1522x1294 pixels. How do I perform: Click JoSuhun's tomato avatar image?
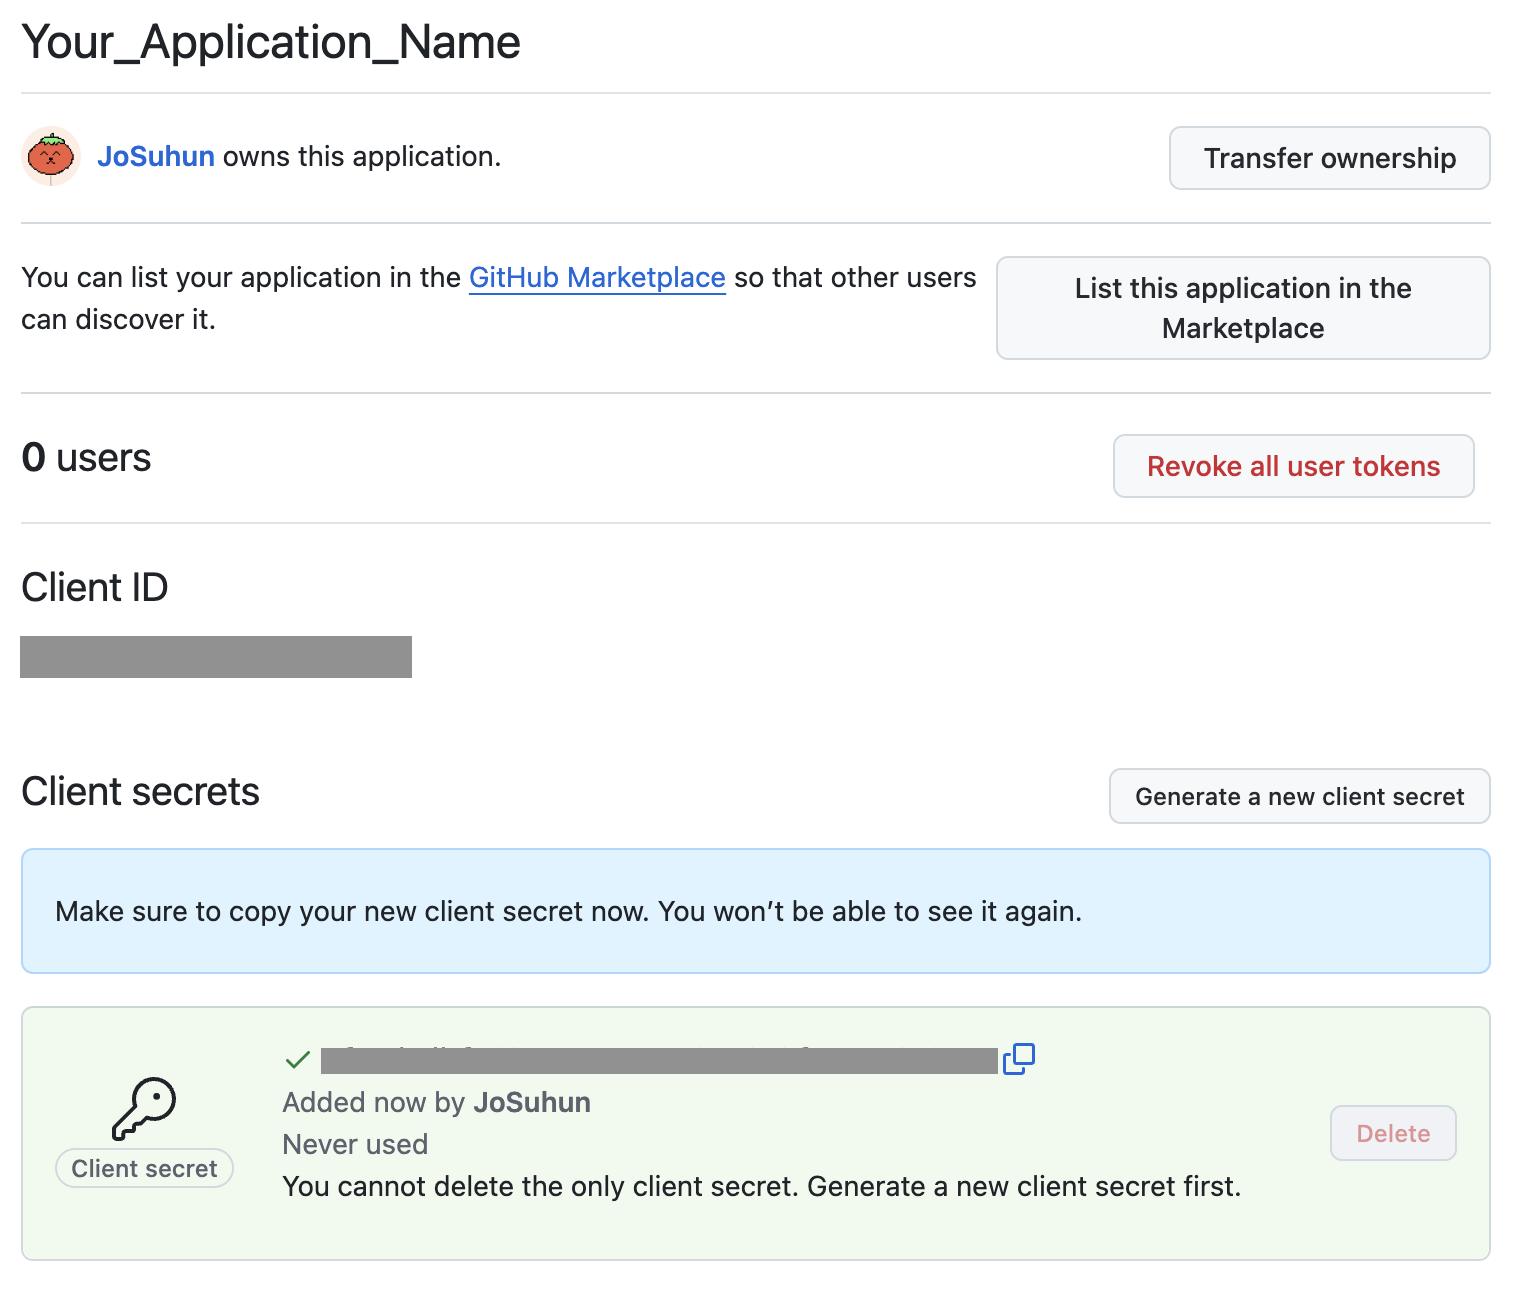(x=51, y=156)
